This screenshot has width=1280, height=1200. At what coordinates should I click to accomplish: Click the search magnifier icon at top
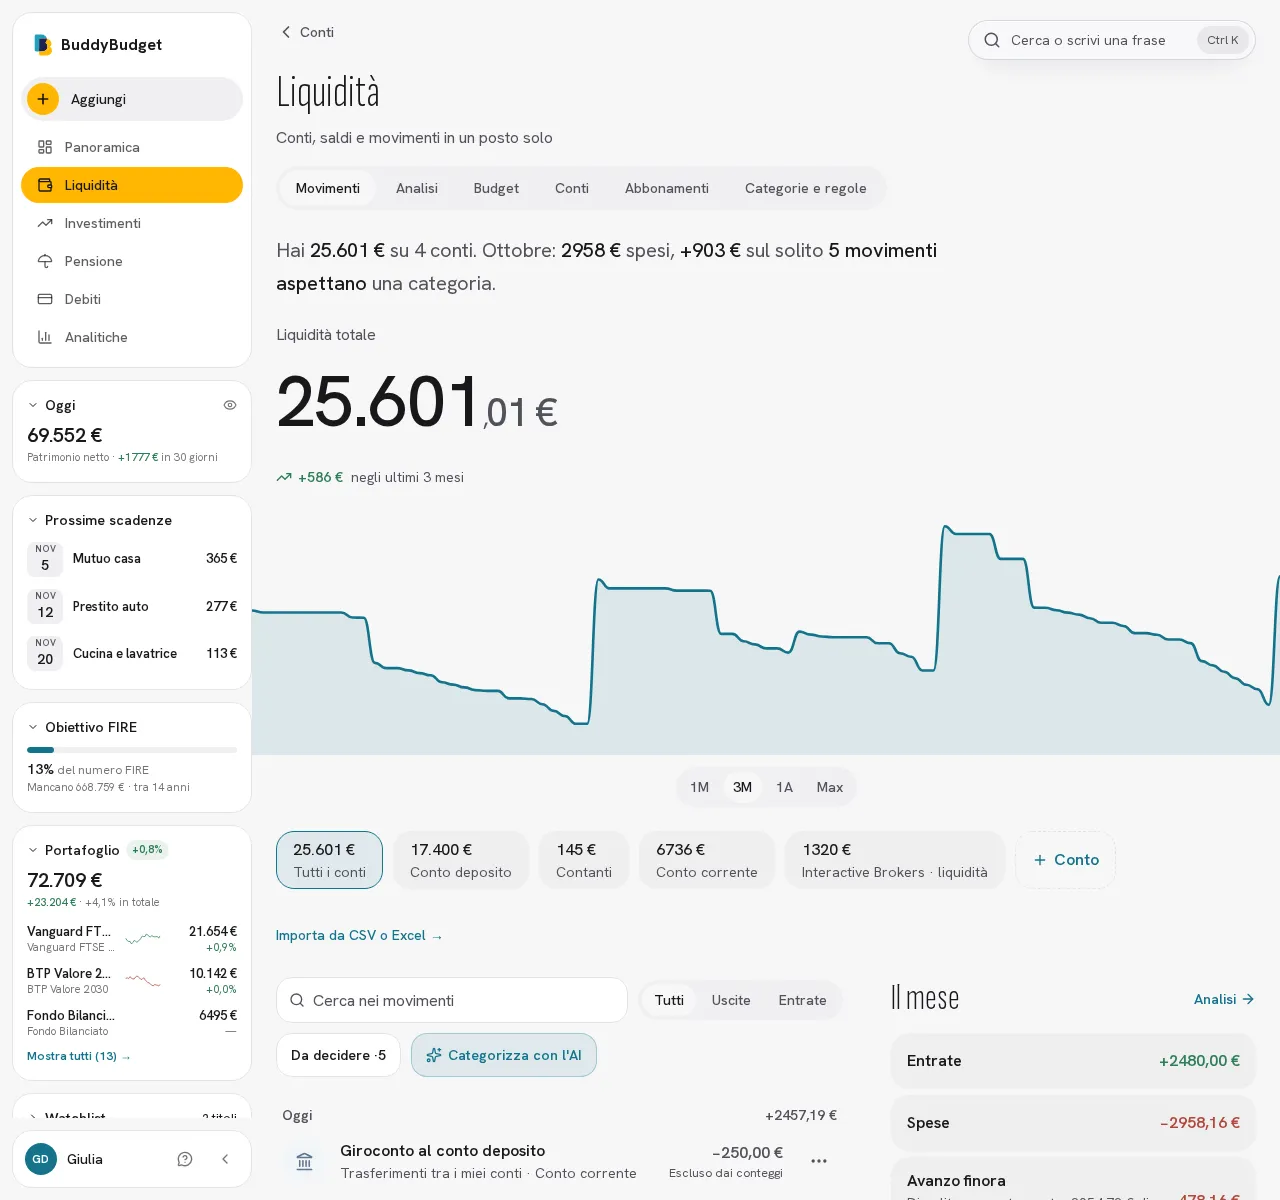992,40
